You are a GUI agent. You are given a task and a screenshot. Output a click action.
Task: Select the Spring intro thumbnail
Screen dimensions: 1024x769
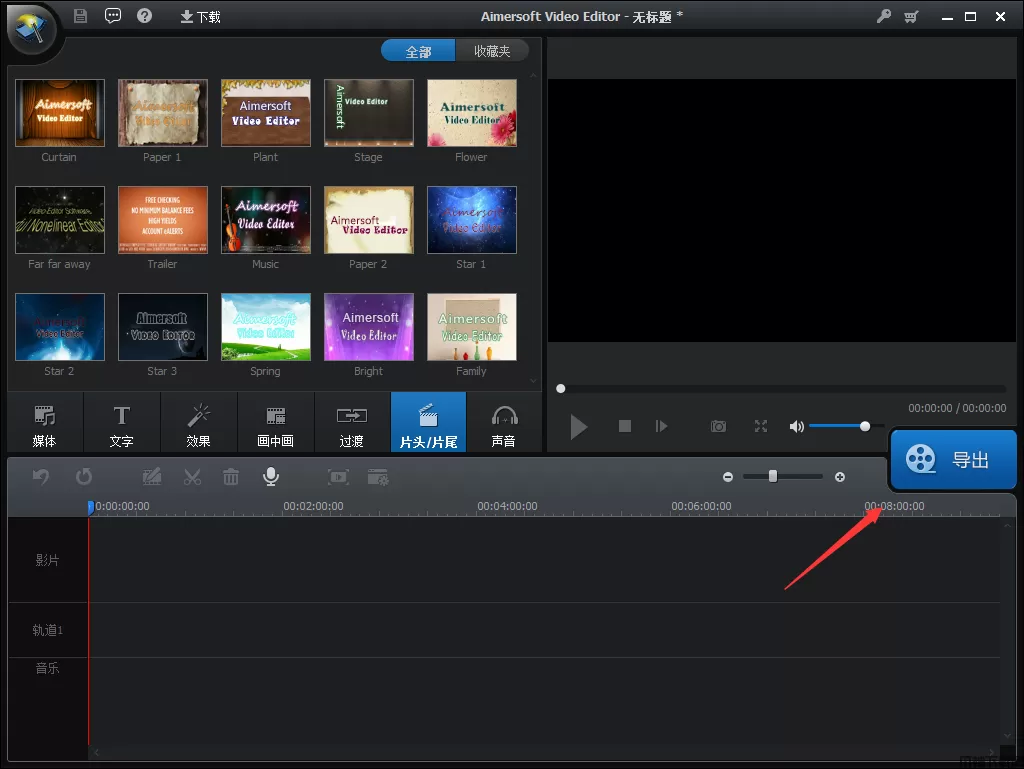tap(265, 327)
